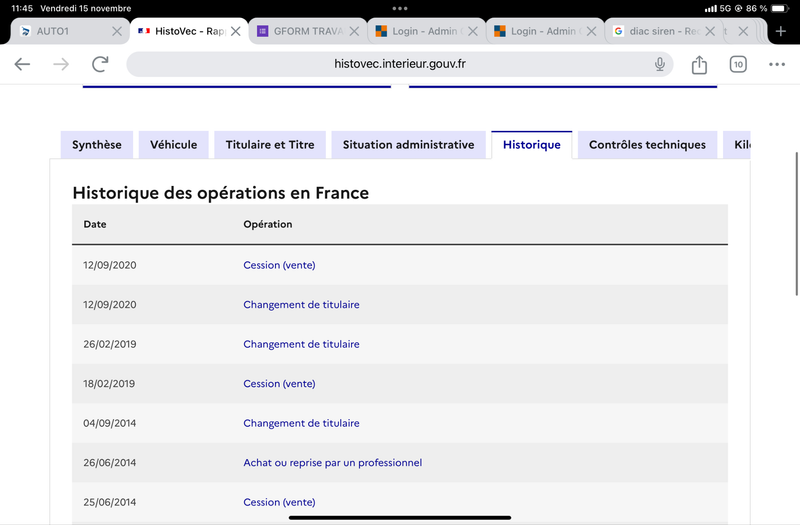Screen dimensions: 800x525
Task: Click Cession (vente) dated 25/06/2014
Action: point(279,503)
